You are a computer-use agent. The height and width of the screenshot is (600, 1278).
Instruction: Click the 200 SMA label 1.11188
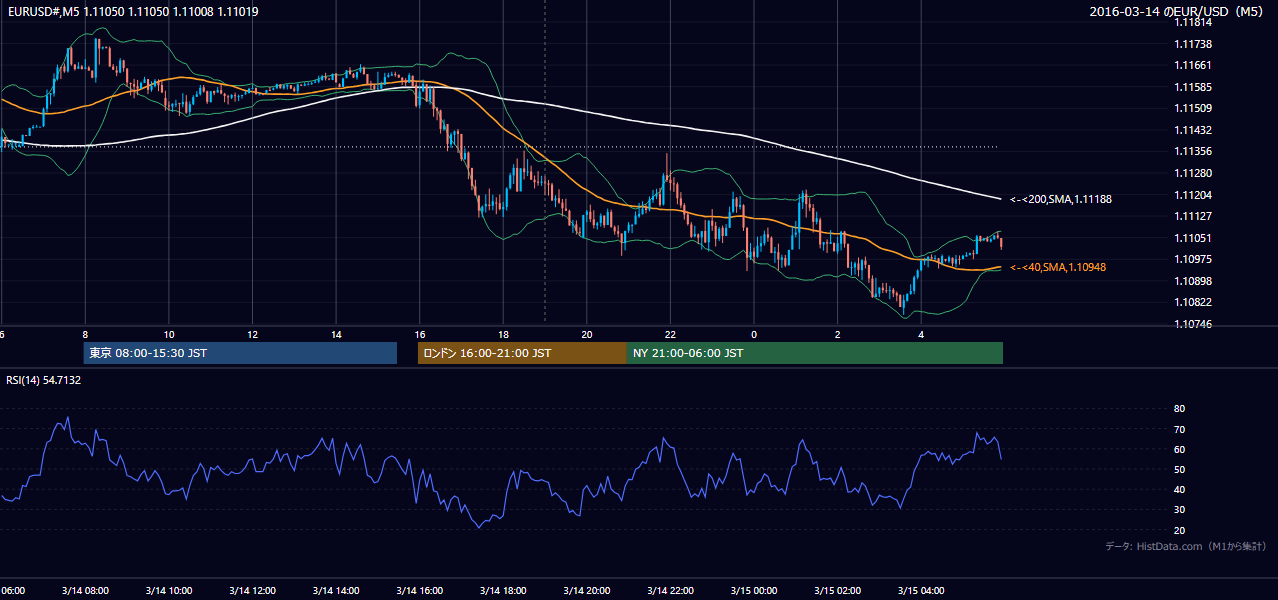(1061, 199)
